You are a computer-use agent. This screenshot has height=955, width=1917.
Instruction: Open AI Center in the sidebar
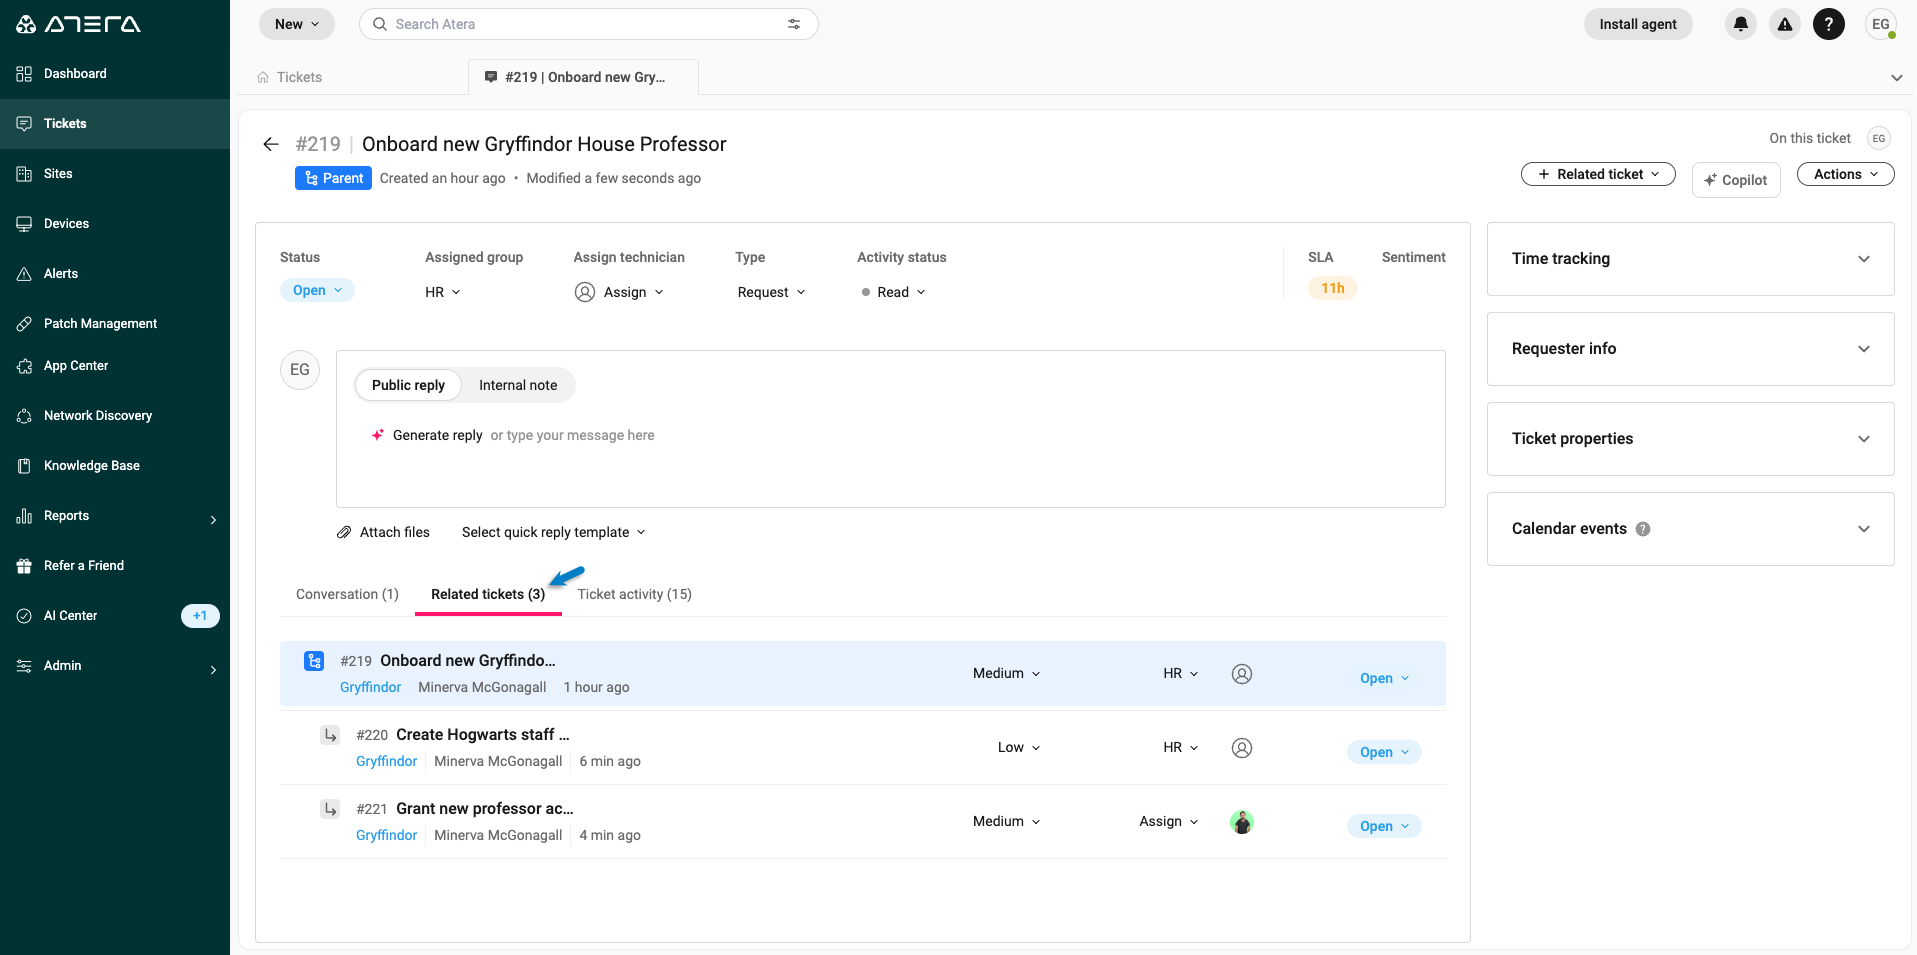(x=115, y=616)
